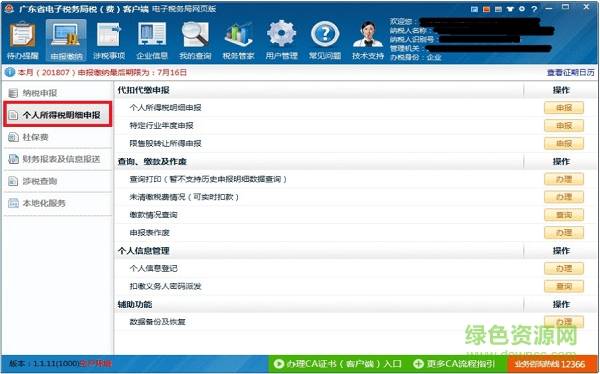
Task: Click the 个人信息登记 row text
Action: (x=153, y=268)
